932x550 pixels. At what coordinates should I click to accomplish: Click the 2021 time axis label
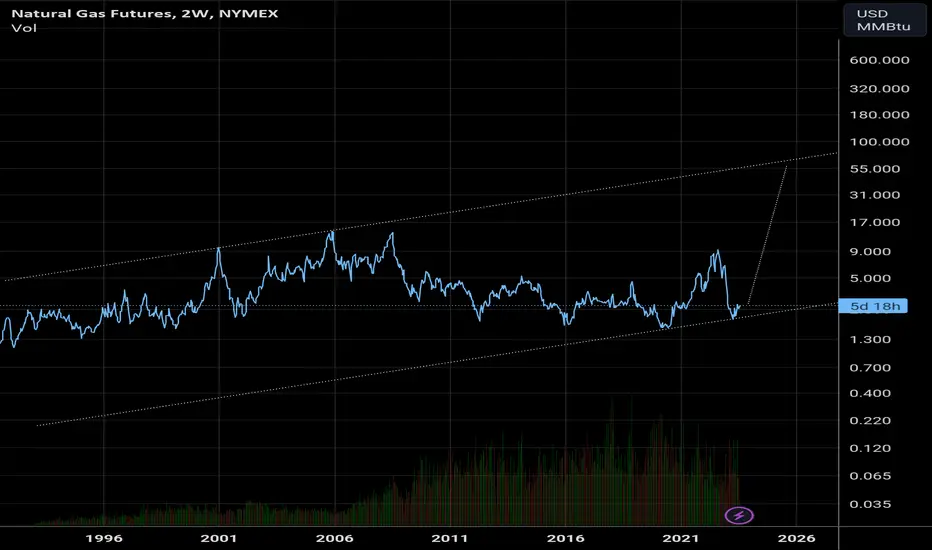681,538
